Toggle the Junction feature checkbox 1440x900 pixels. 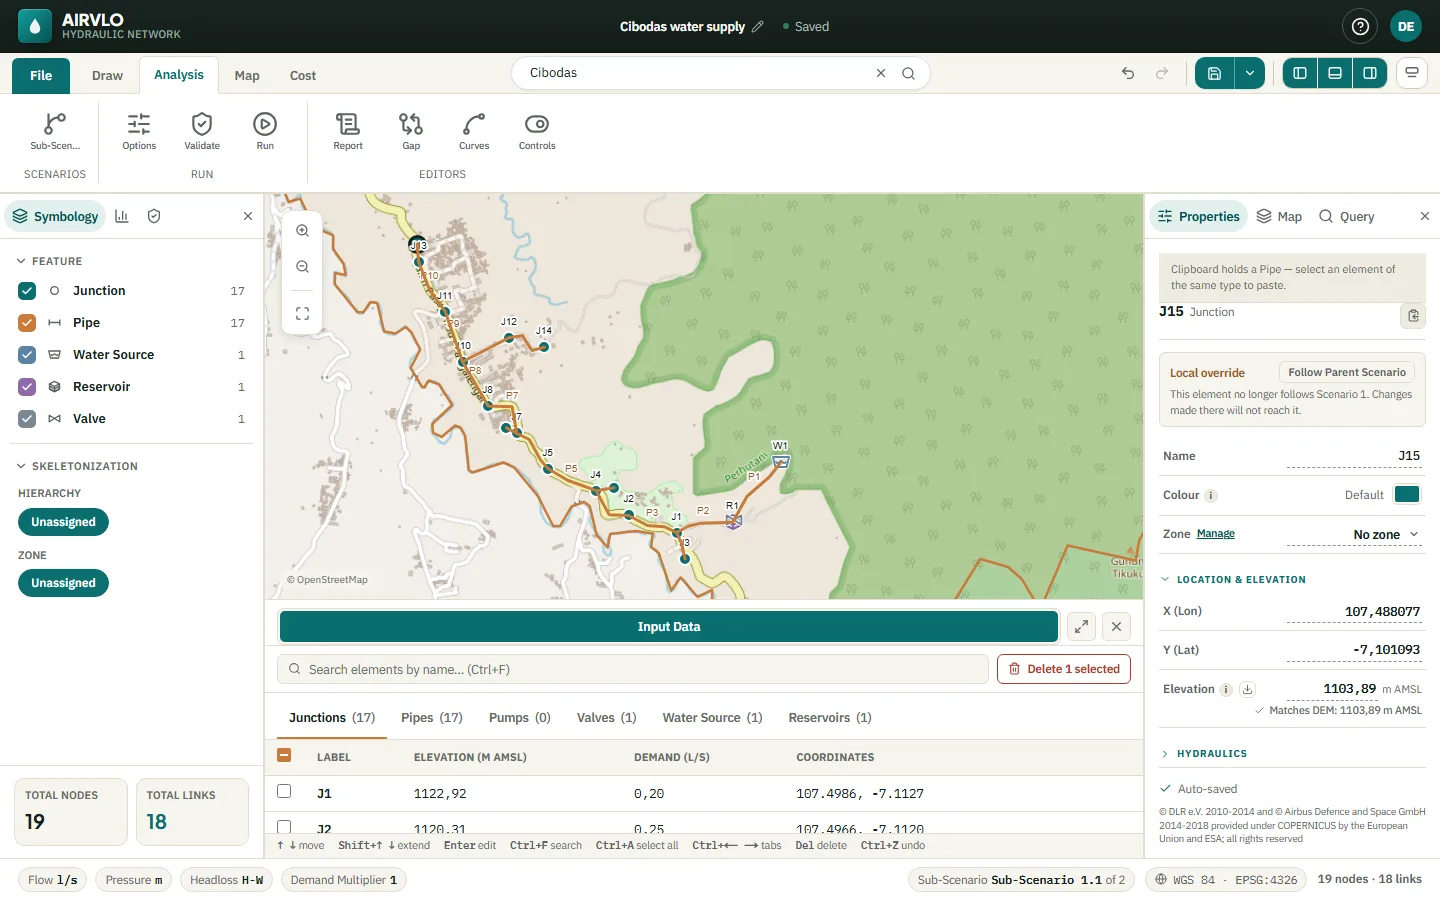tap(27, 291)
